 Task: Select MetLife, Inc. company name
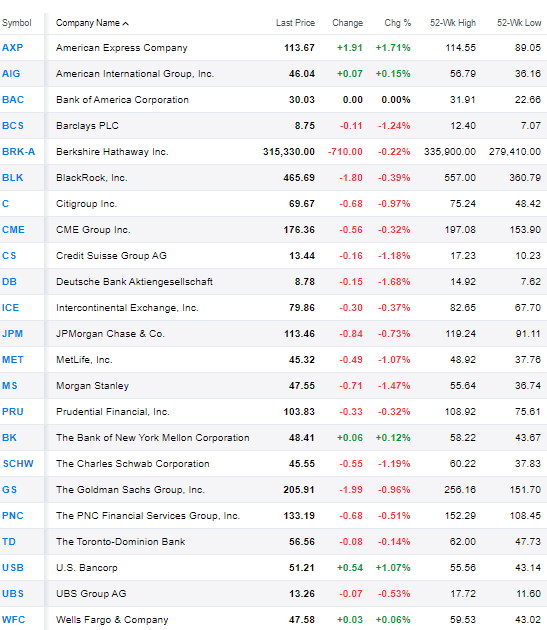[84, 360]
